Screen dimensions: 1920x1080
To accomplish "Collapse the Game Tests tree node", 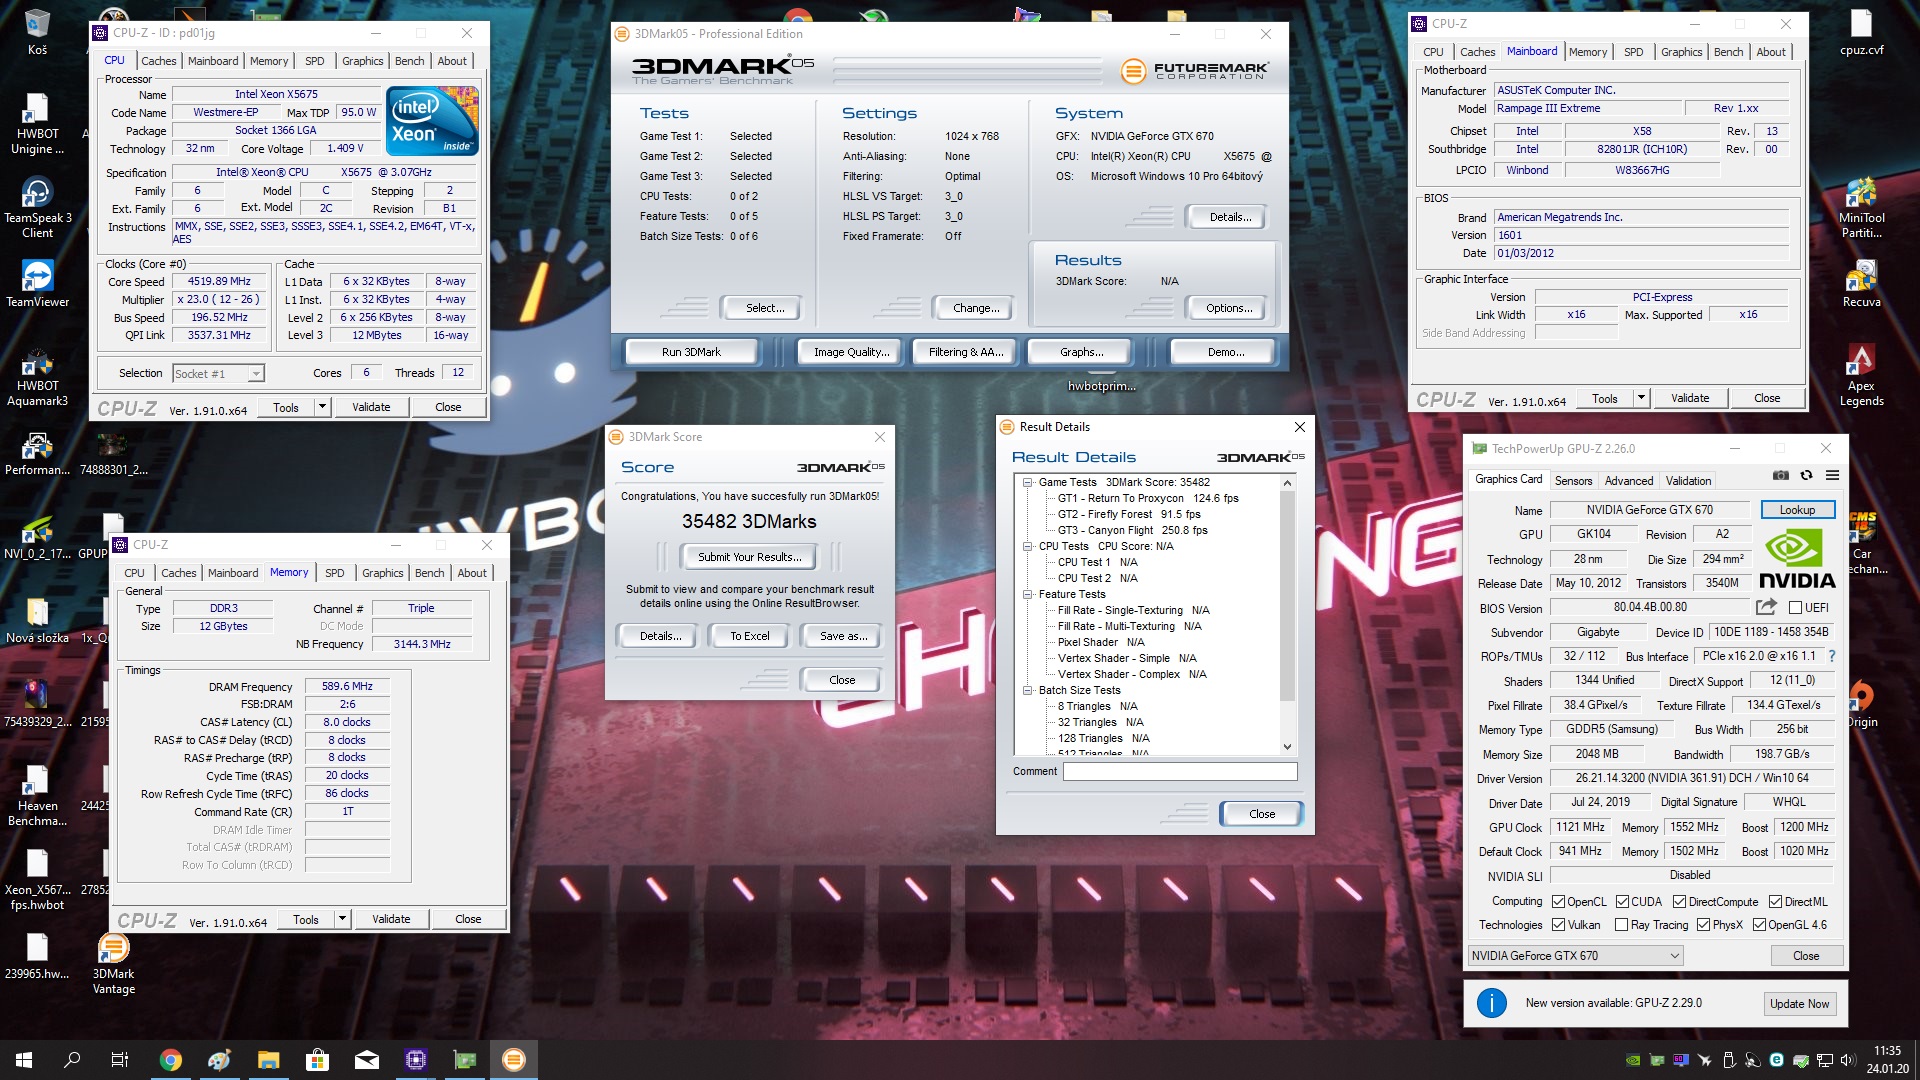I will coord(1028,482).
